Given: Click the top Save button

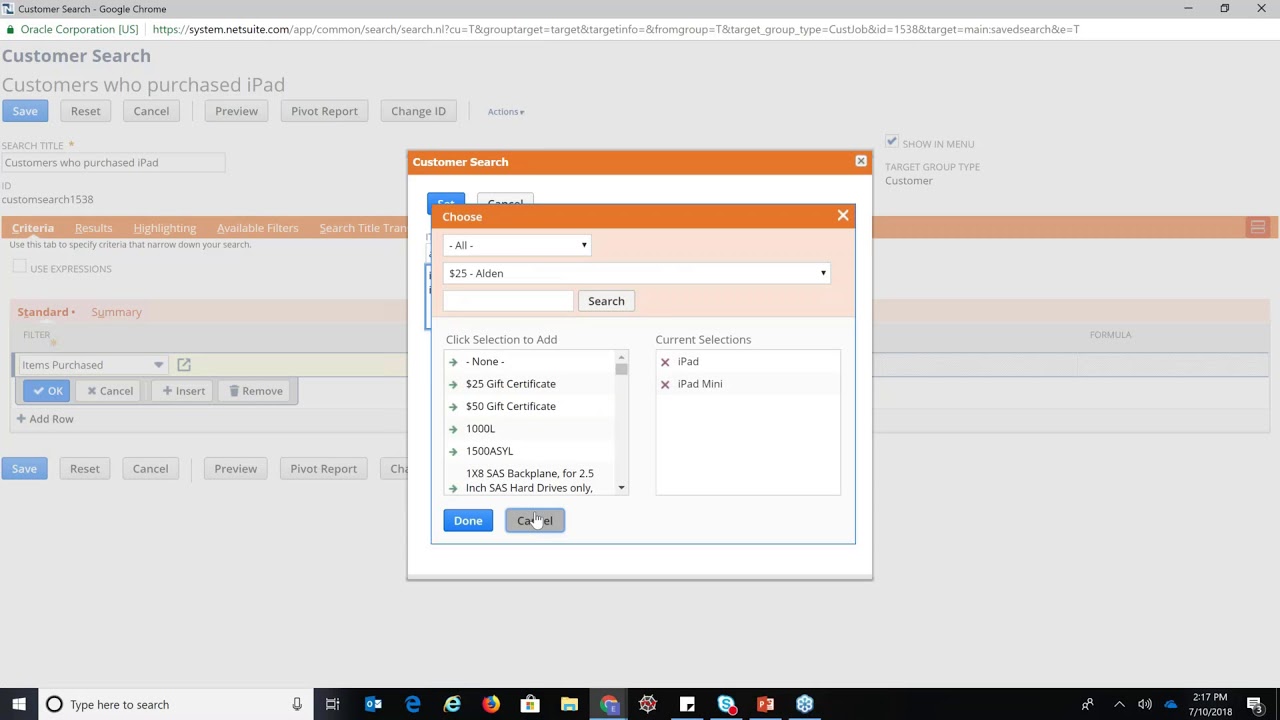Looking at the screenshot, I should pyautogui.click(x=25, y=111).
